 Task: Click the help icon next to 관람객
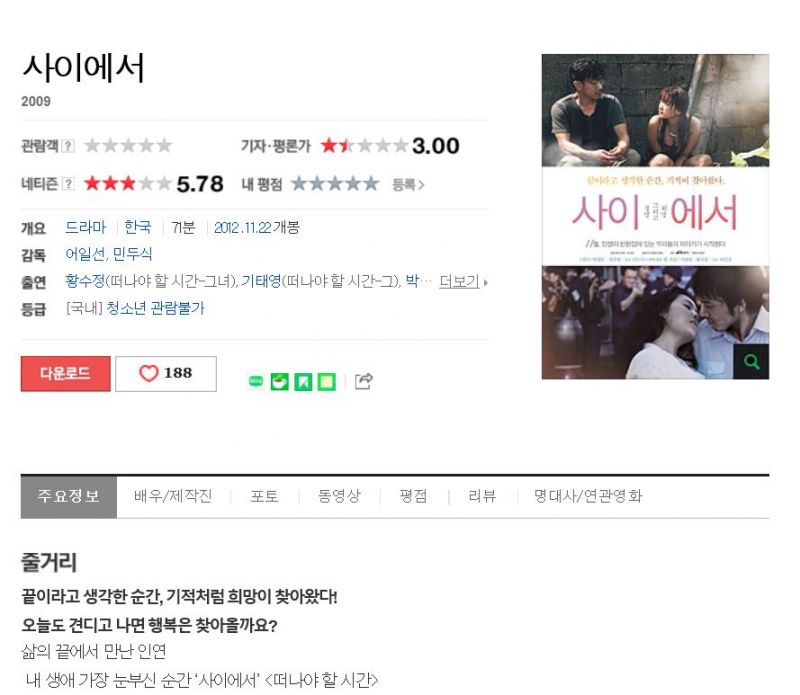pos(68,146)
